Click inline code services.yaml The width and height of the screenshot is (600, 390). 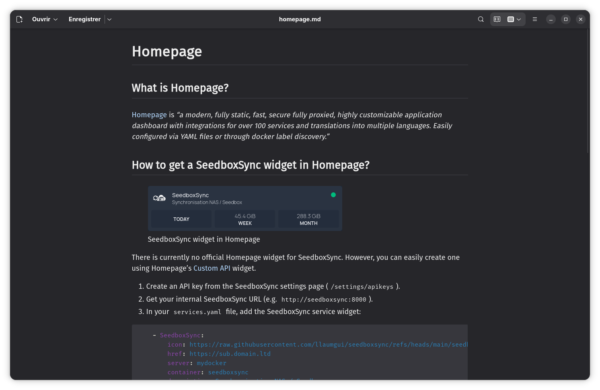[197, 312]
